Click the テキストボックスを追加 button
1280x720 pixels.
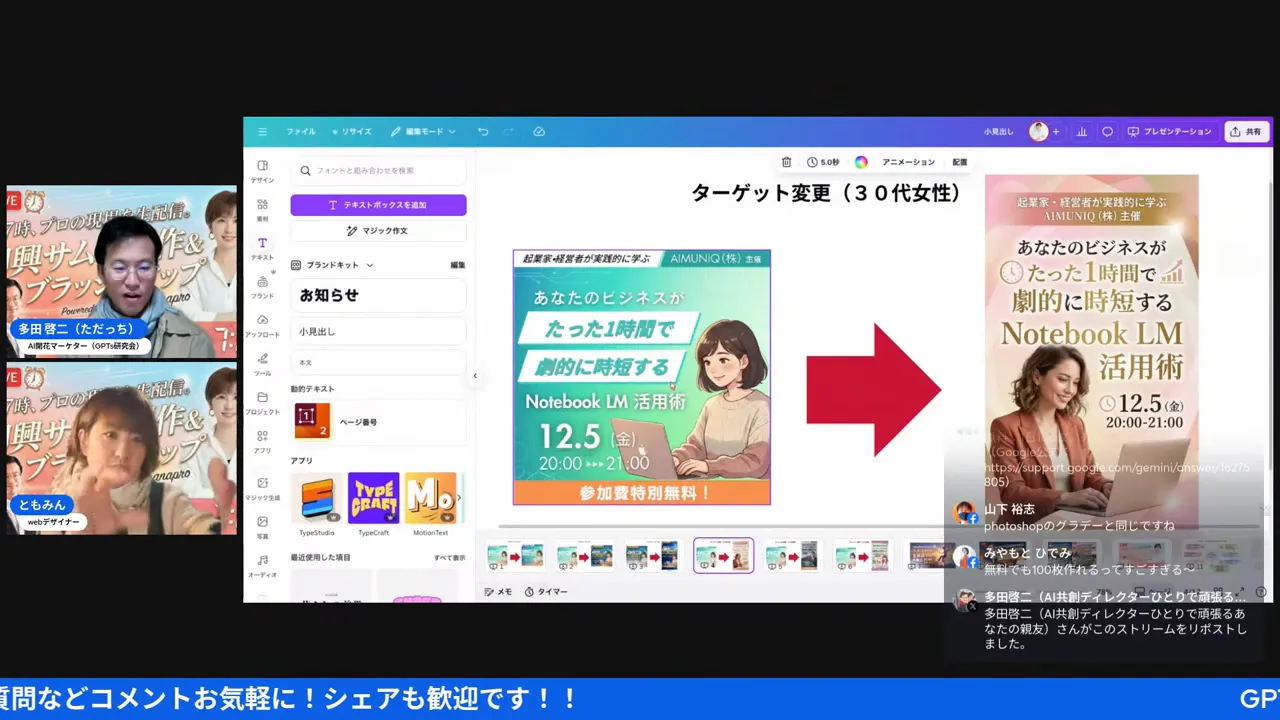[x=378, y=204]
